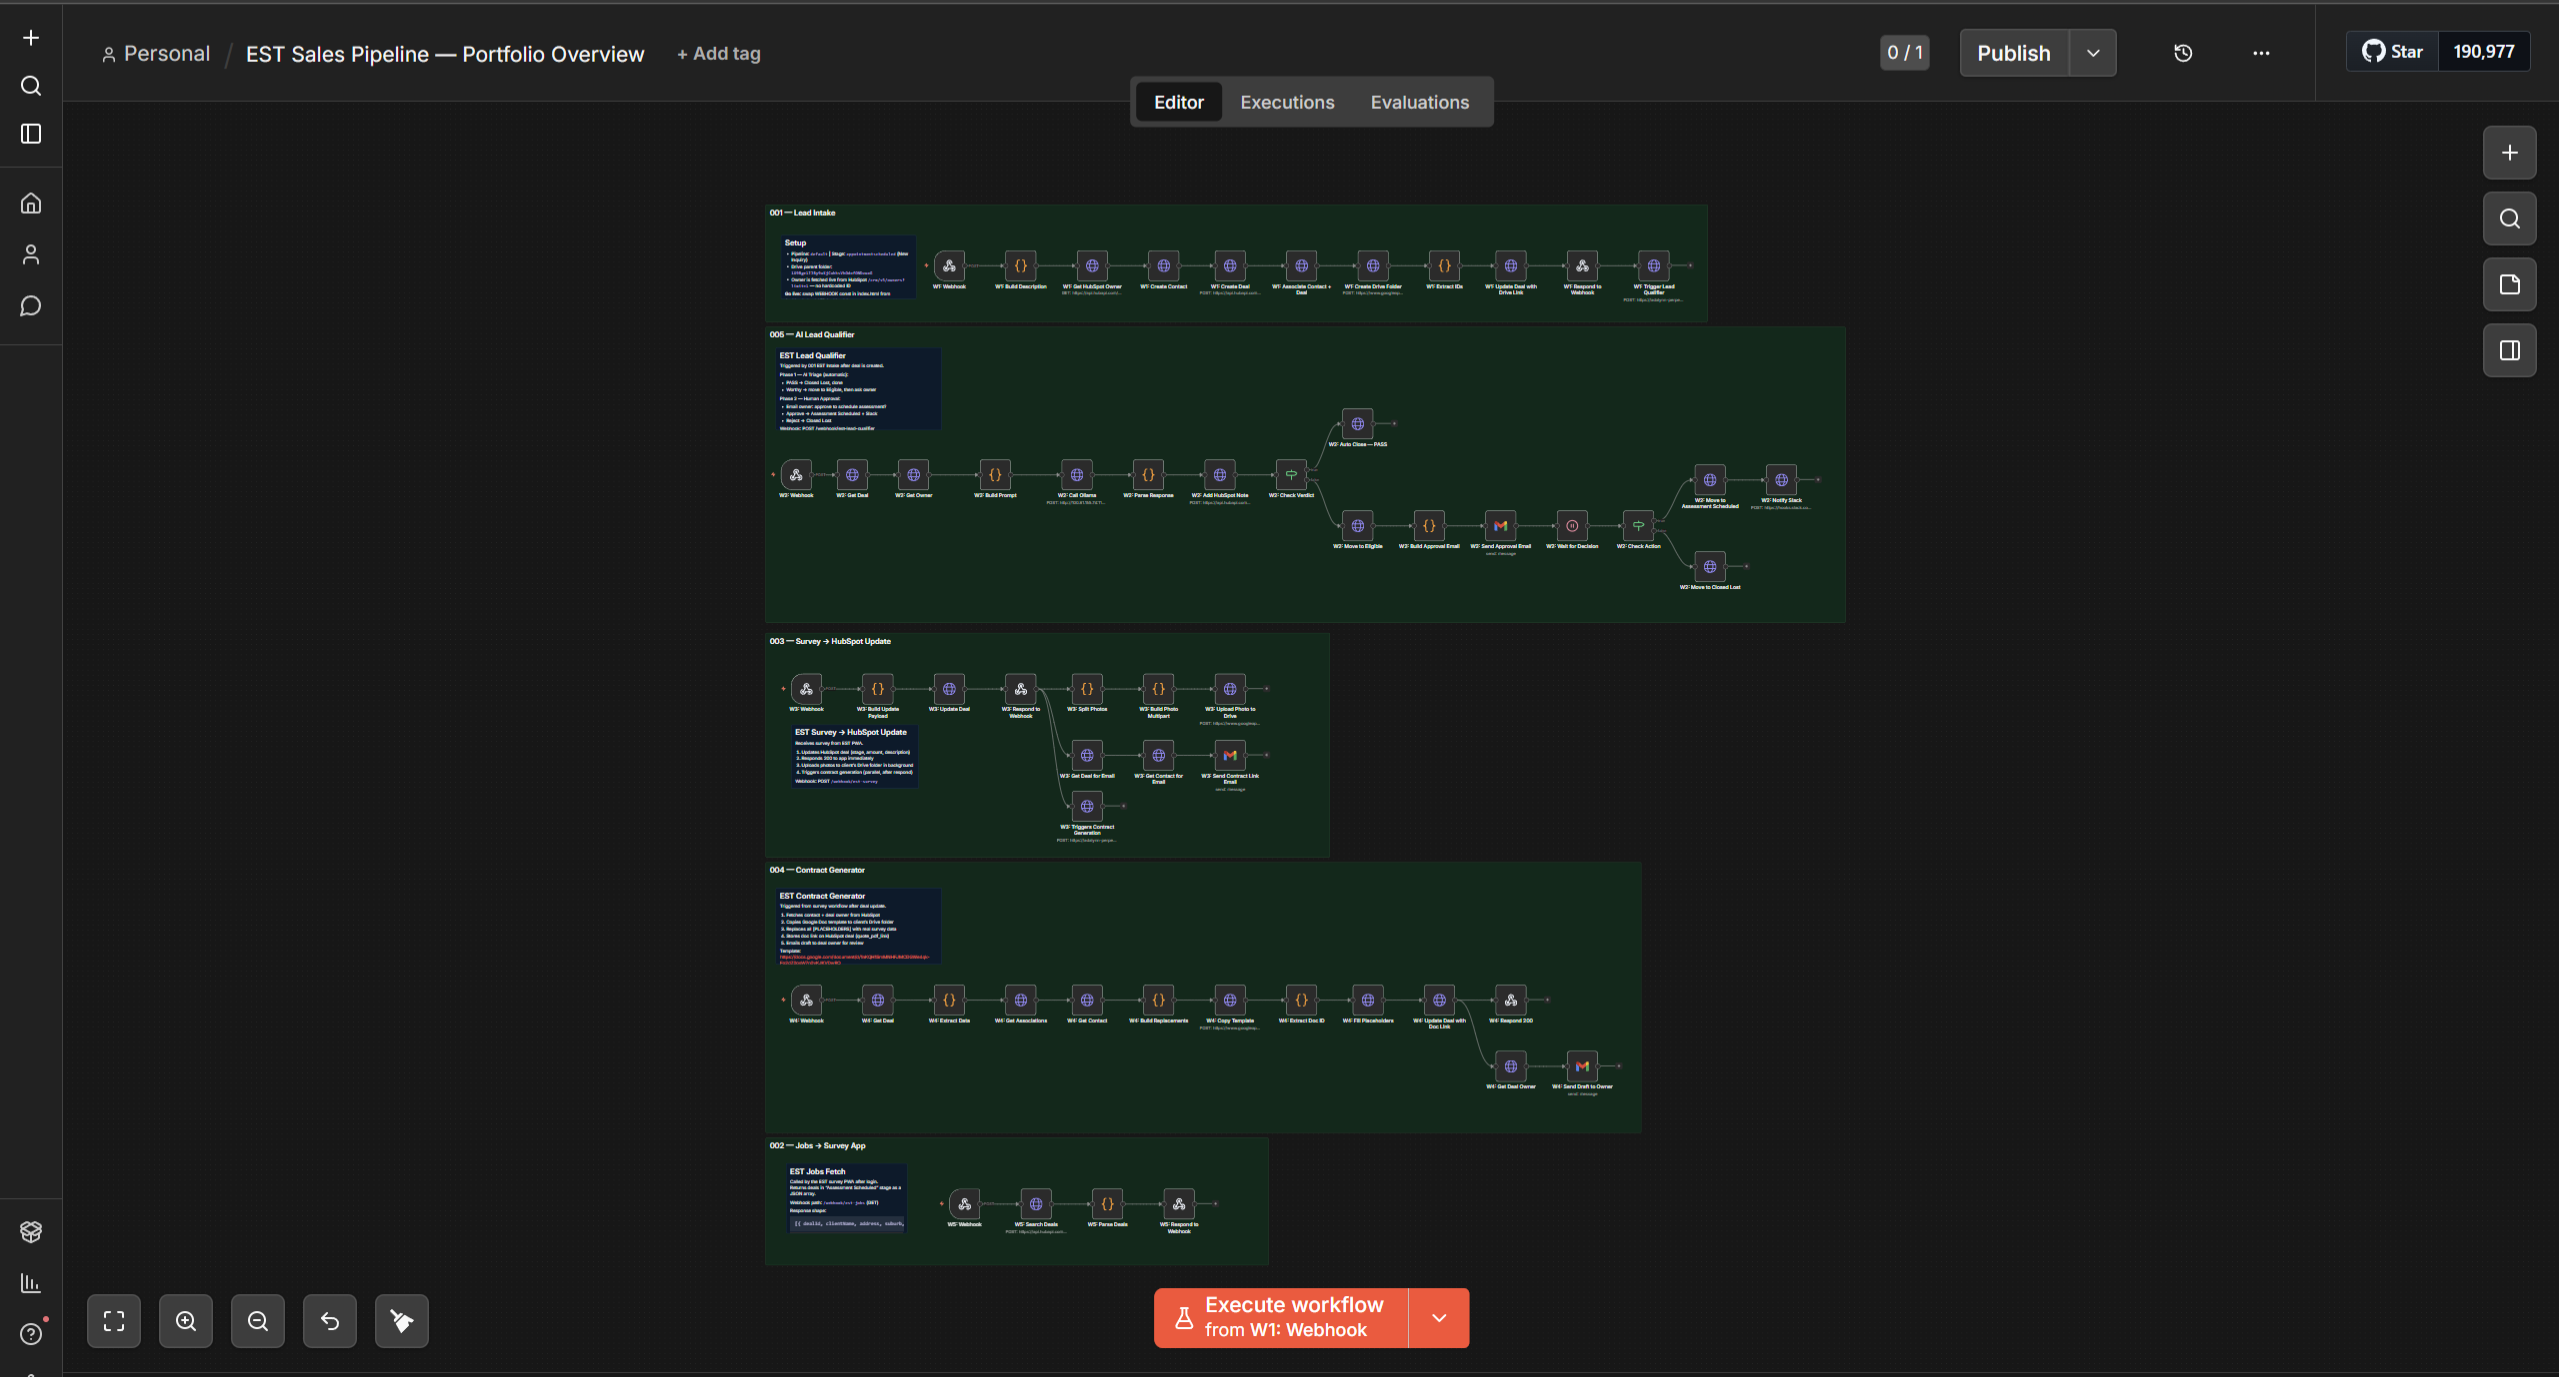Click the 0 / 1 counter badge
This screenshot has height=1377, width=2559.
pyautogui.click(x=1905, y=53)
